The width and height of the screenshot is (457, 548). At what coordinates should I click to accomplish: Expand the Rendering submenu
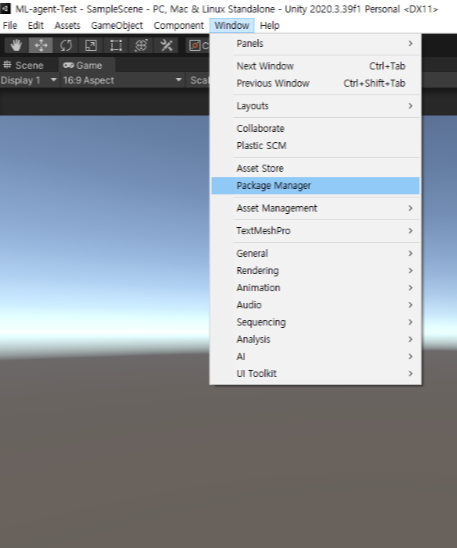pyautogui.click(x=315, y=271)
